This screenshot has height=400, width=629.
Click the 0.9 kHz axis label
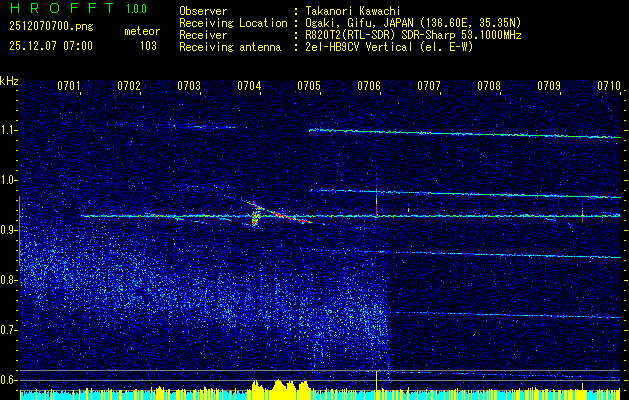click(8, 230)
